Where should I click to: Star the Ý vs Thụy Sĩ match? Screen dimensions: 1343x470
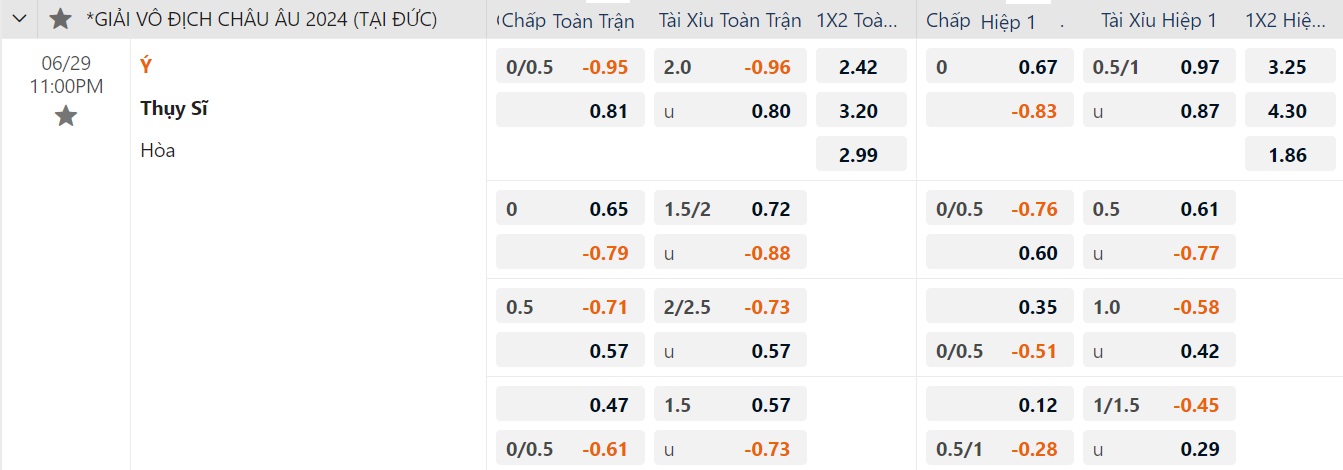coord(66,117)
